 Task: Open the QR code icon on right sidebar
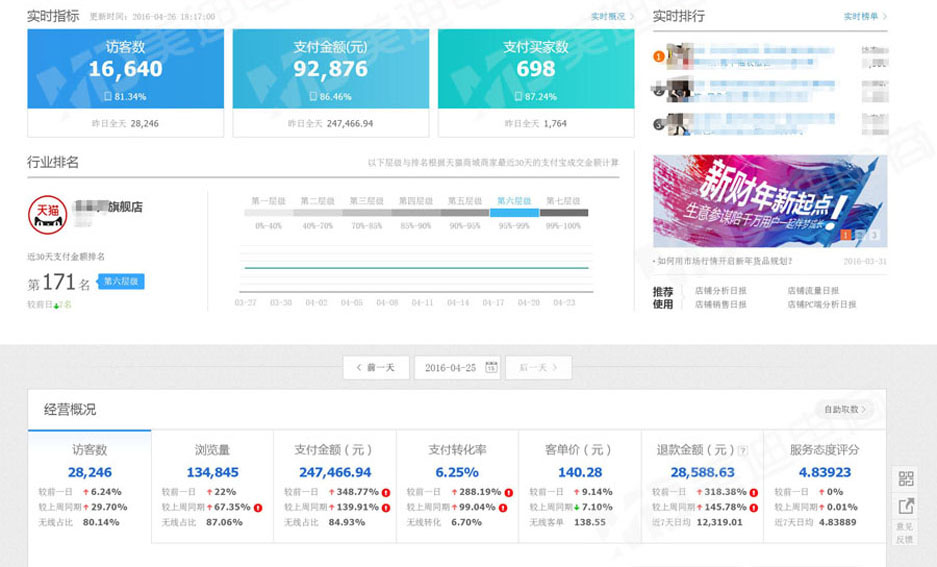pyautogui.click(x=906, y=479)
